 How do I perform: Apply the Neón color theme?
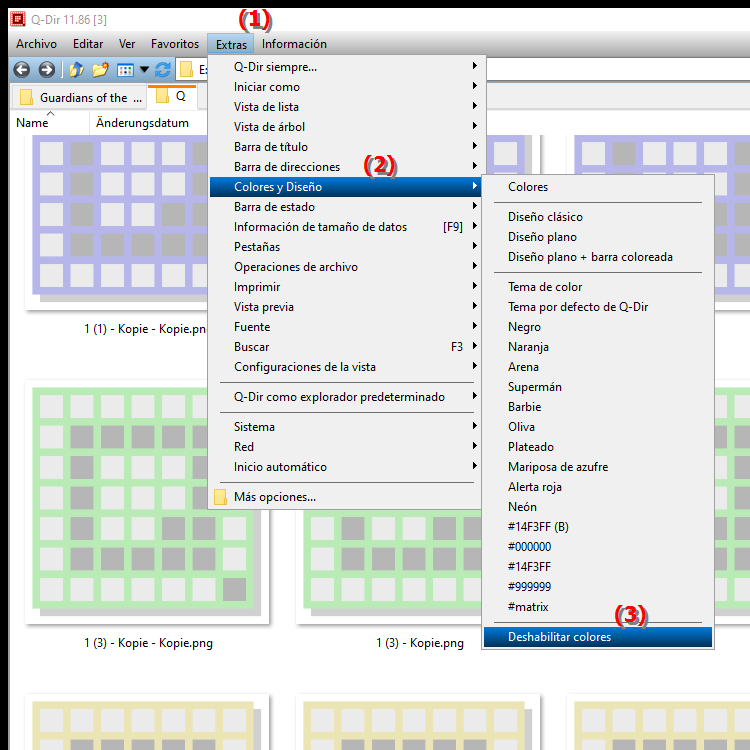tap(598, 507)
